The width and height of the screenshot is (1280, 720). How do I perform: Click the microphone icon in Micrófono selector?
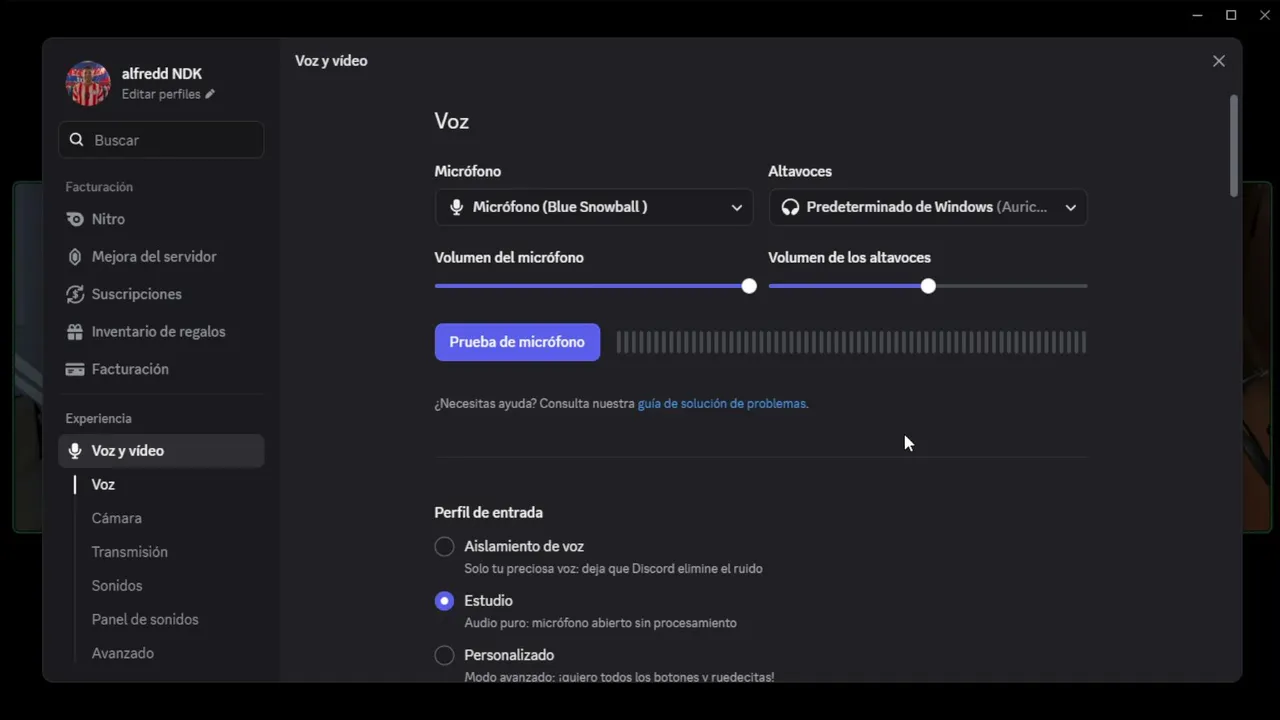456,207
